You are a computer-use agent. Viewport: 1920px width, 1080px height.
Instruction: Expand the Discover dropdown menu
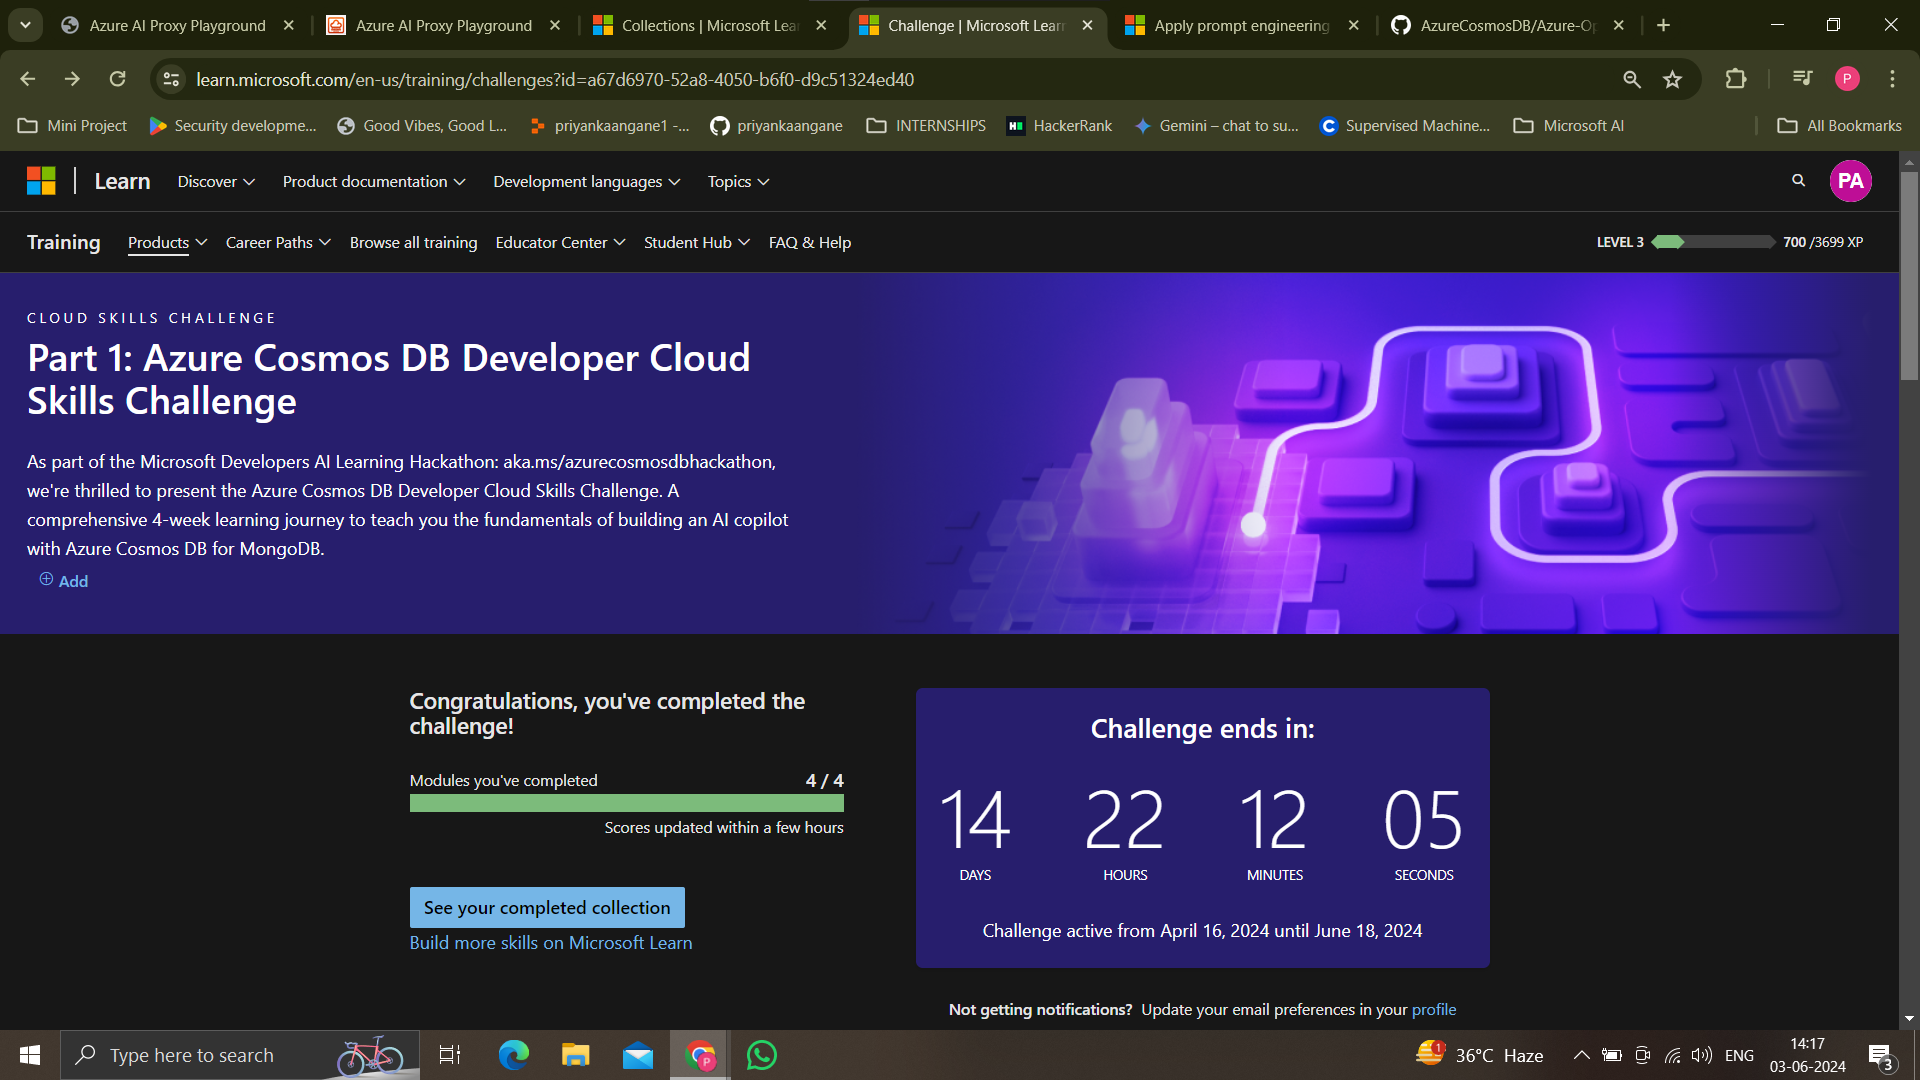click(216, 181)
